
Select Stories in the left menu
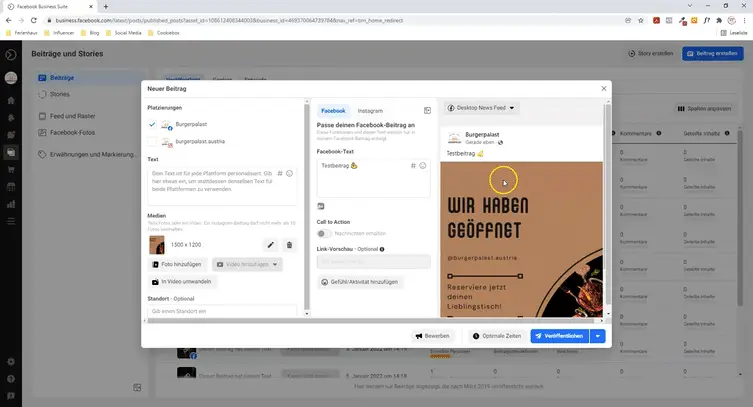tap(89, 95)
